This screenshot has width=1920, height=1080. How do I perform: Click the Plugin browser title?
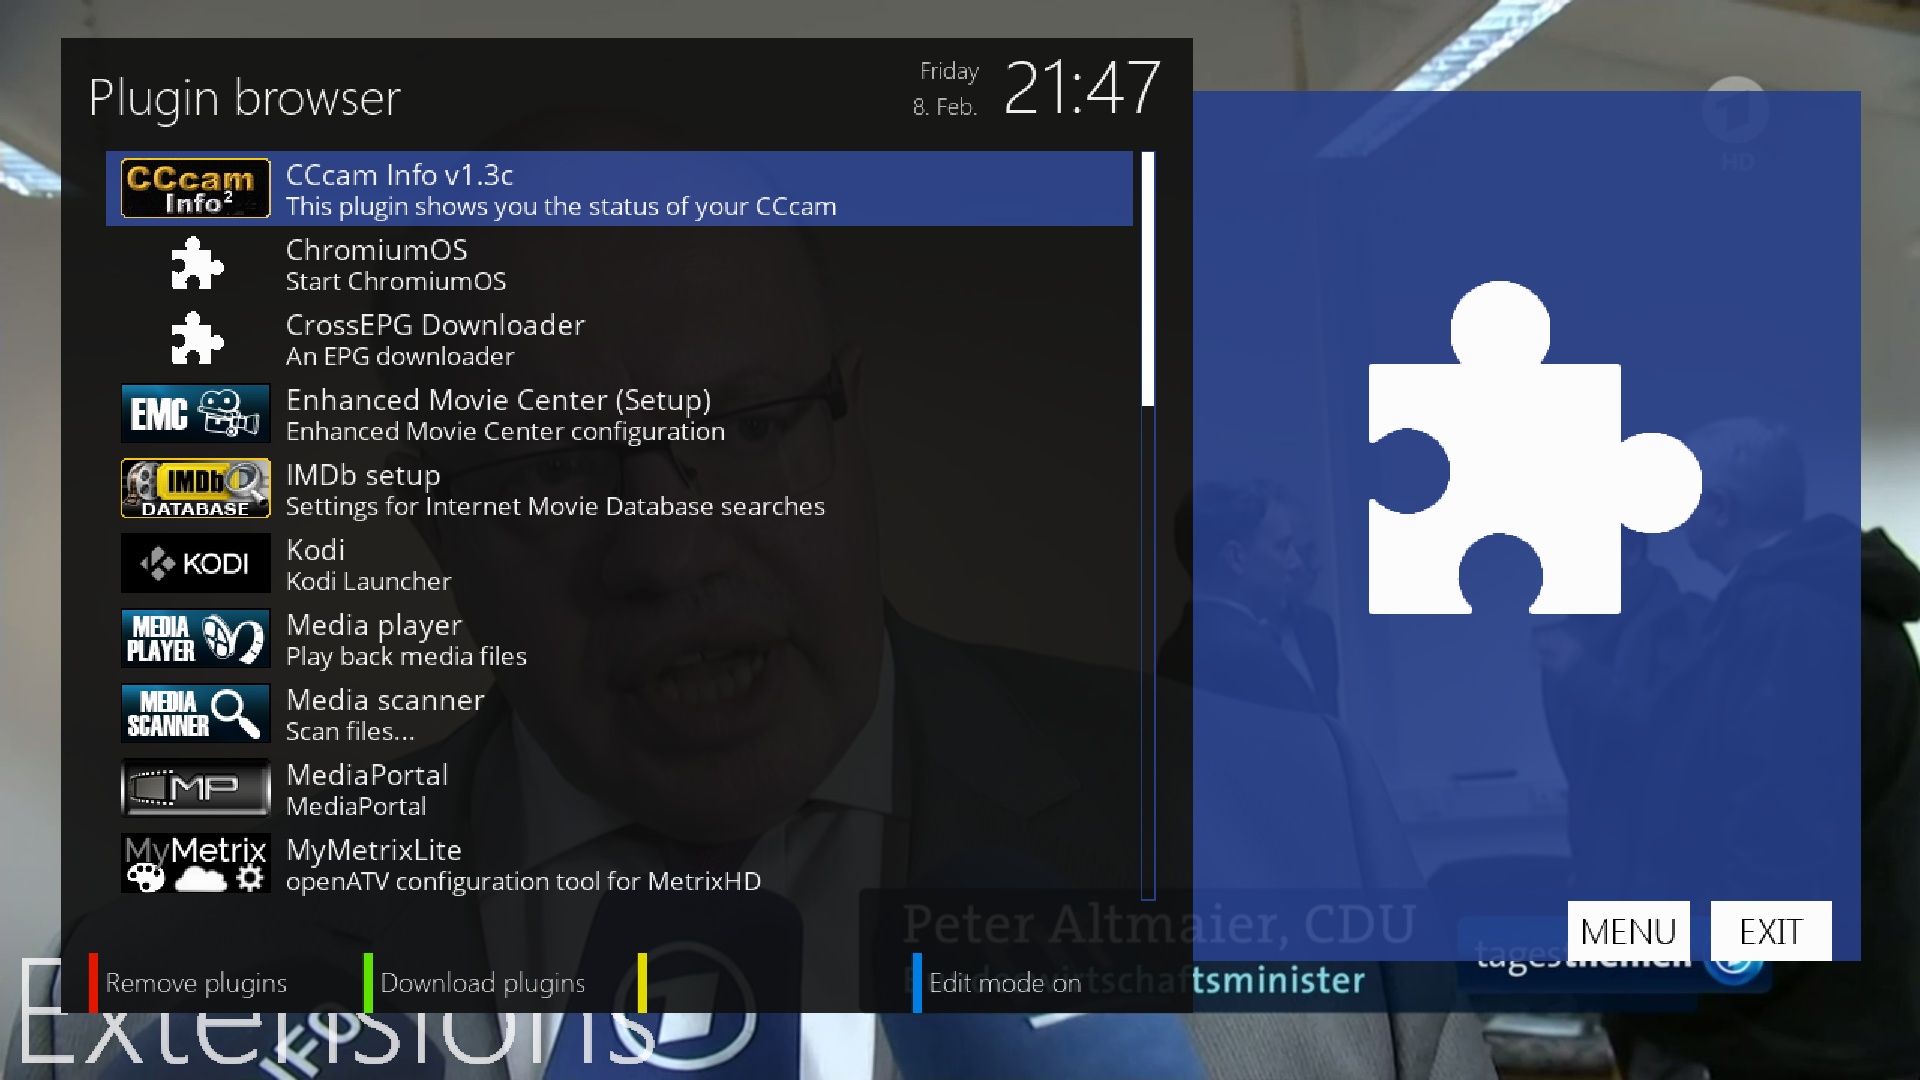[x=244, y=99]
